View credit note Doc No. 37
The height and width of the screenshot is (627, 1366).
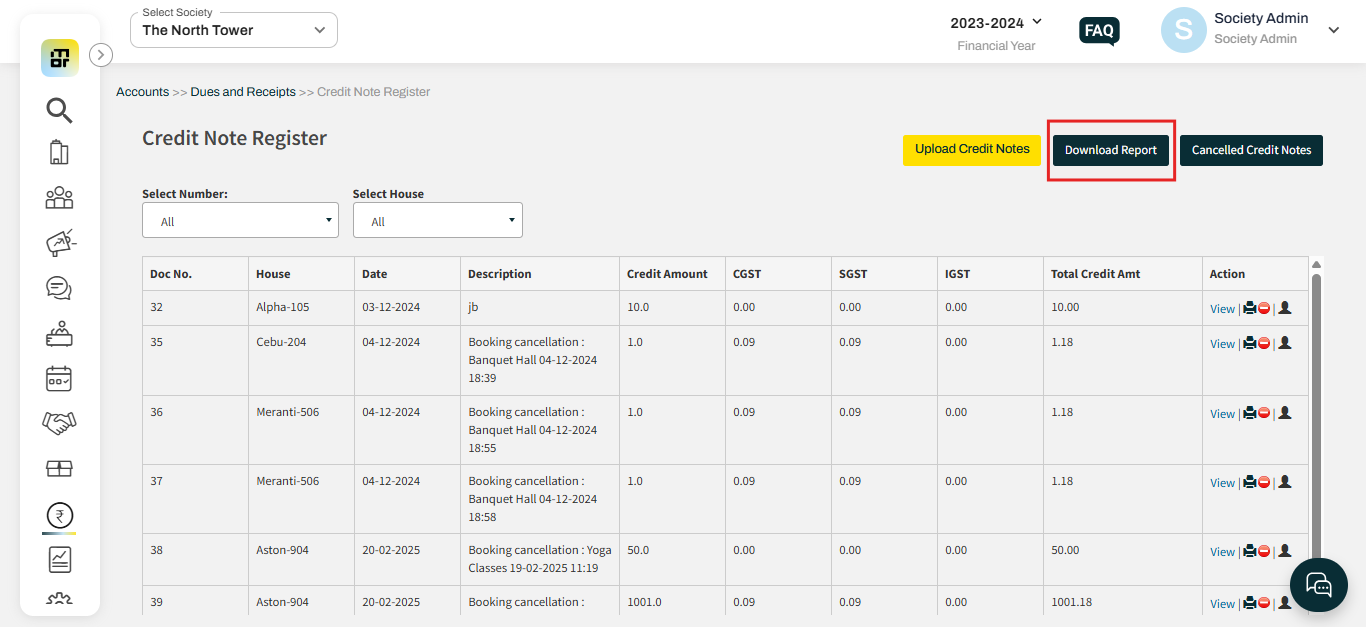pyautogui.click(x=1222, y=483)
